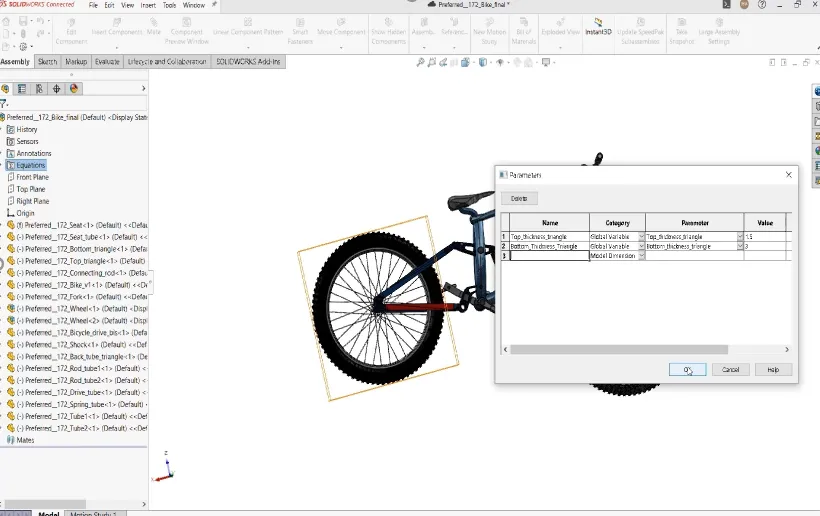The height and width of the screenshot is (516, 820).
Task: Open the Insert menu
Action: pyautogui.click(x=148, y=5)
